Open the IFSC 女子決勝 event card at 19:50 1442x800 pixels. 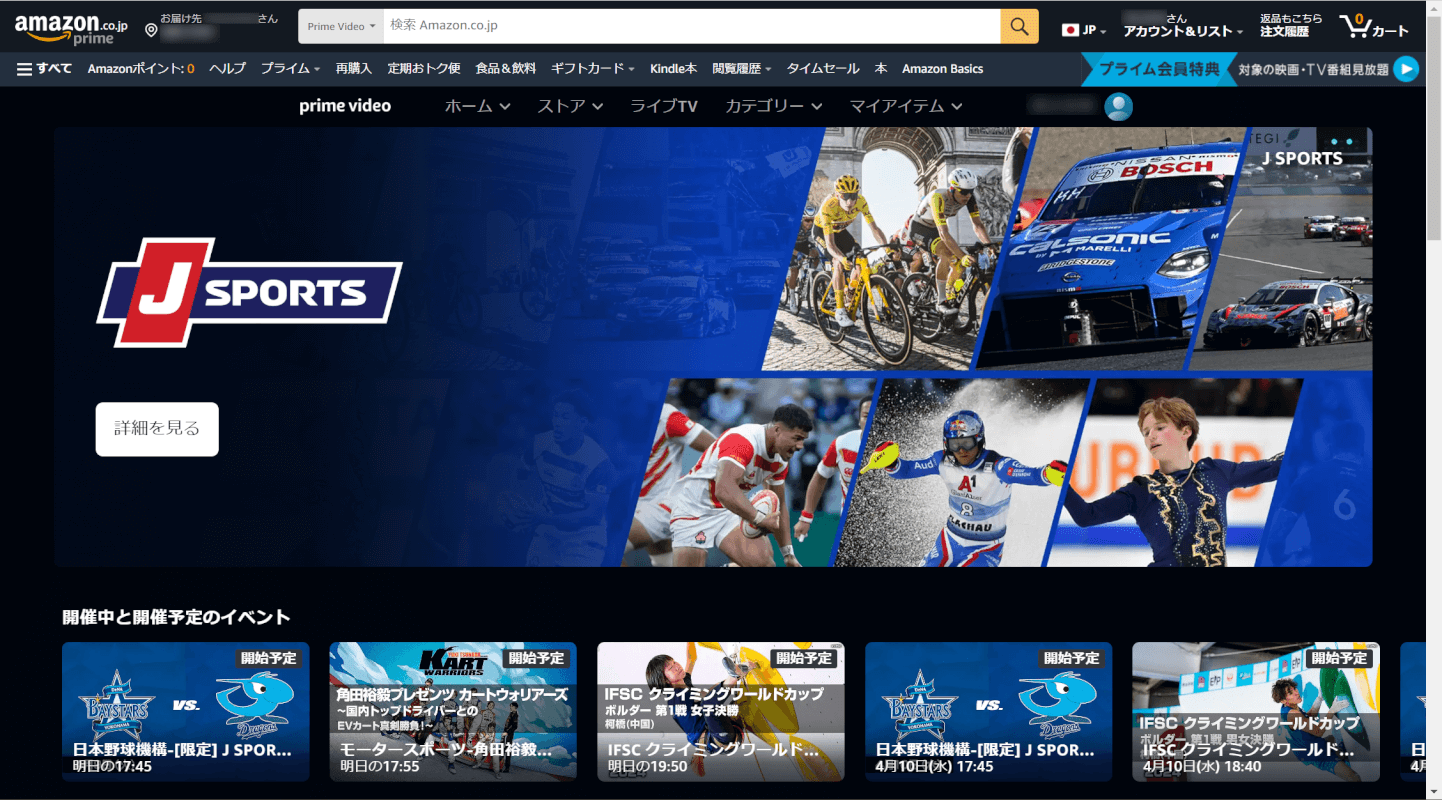coord(721,711)
